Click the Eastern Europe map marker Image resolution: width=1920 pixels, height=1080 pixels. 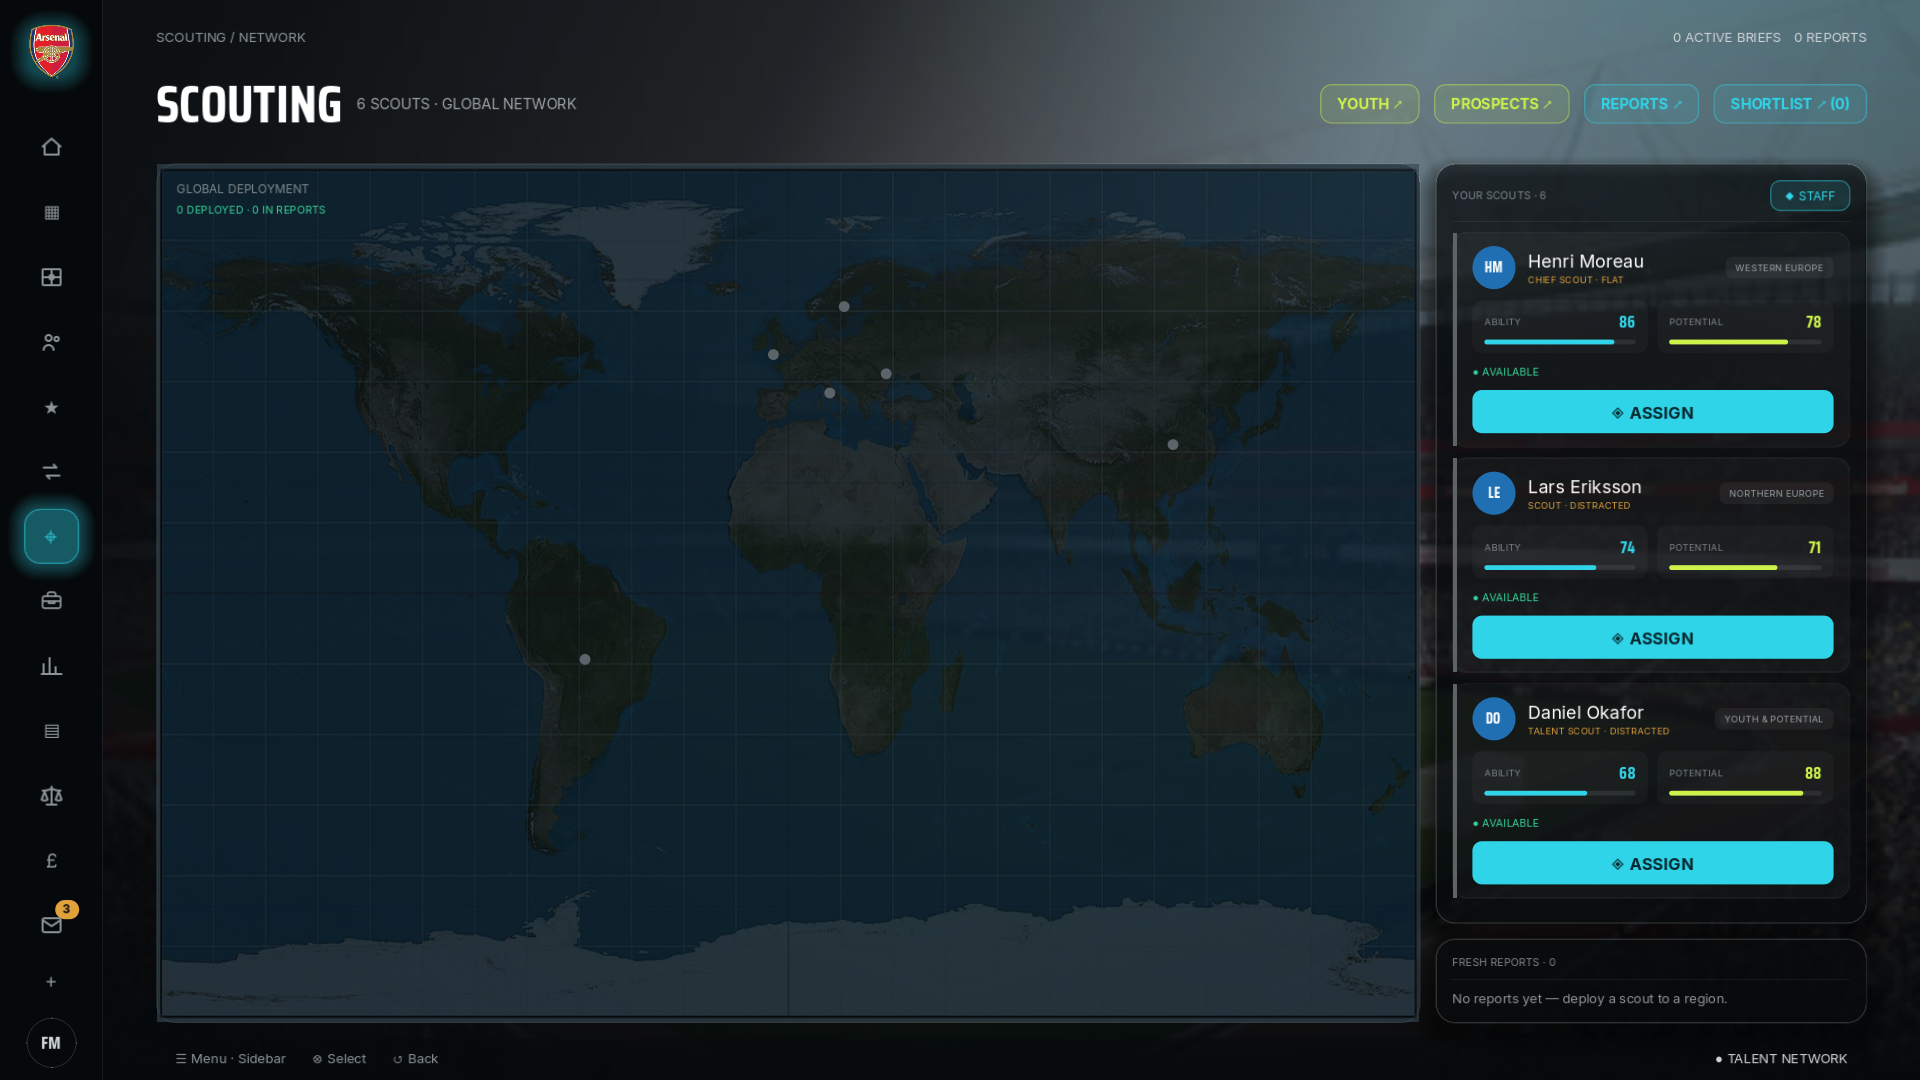[x=886, y=374]
